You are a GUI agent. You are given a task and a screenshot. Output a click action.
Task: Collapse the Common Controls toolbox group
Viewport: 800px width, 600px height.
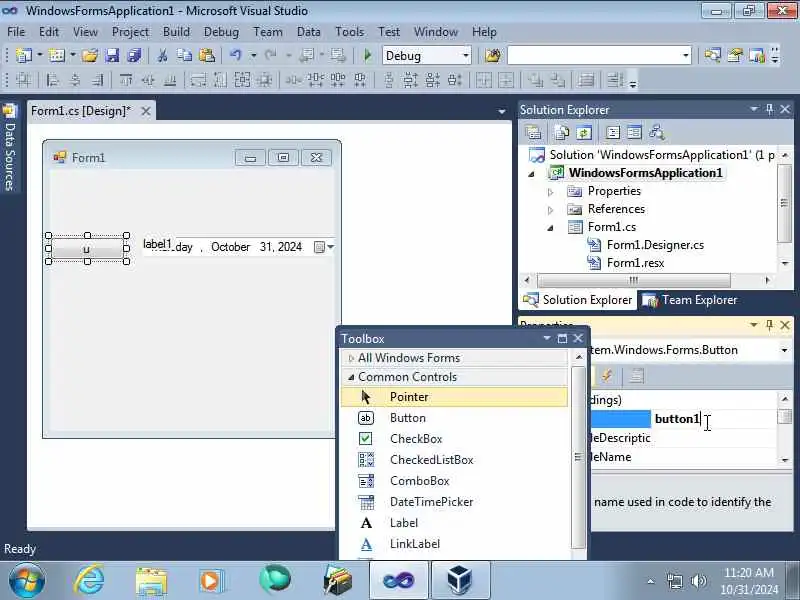[351, 377]
